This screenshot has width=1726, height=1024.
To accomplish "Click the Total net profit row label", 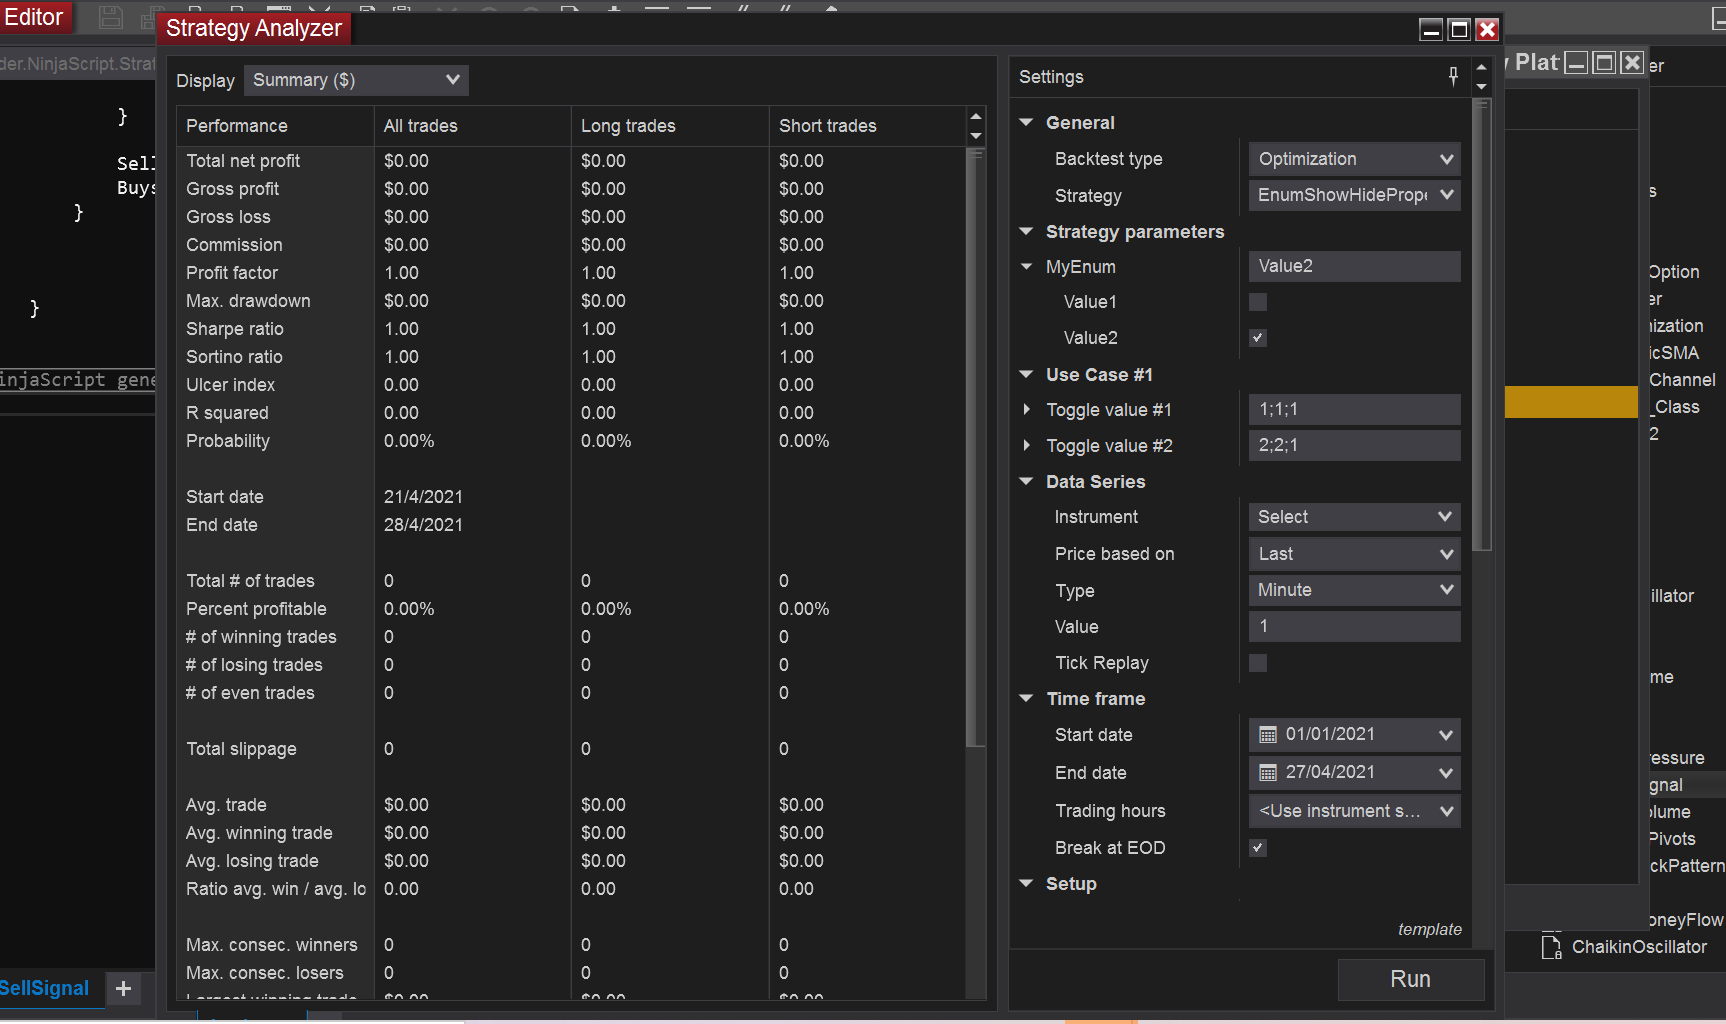I will (x=243, y=161).
